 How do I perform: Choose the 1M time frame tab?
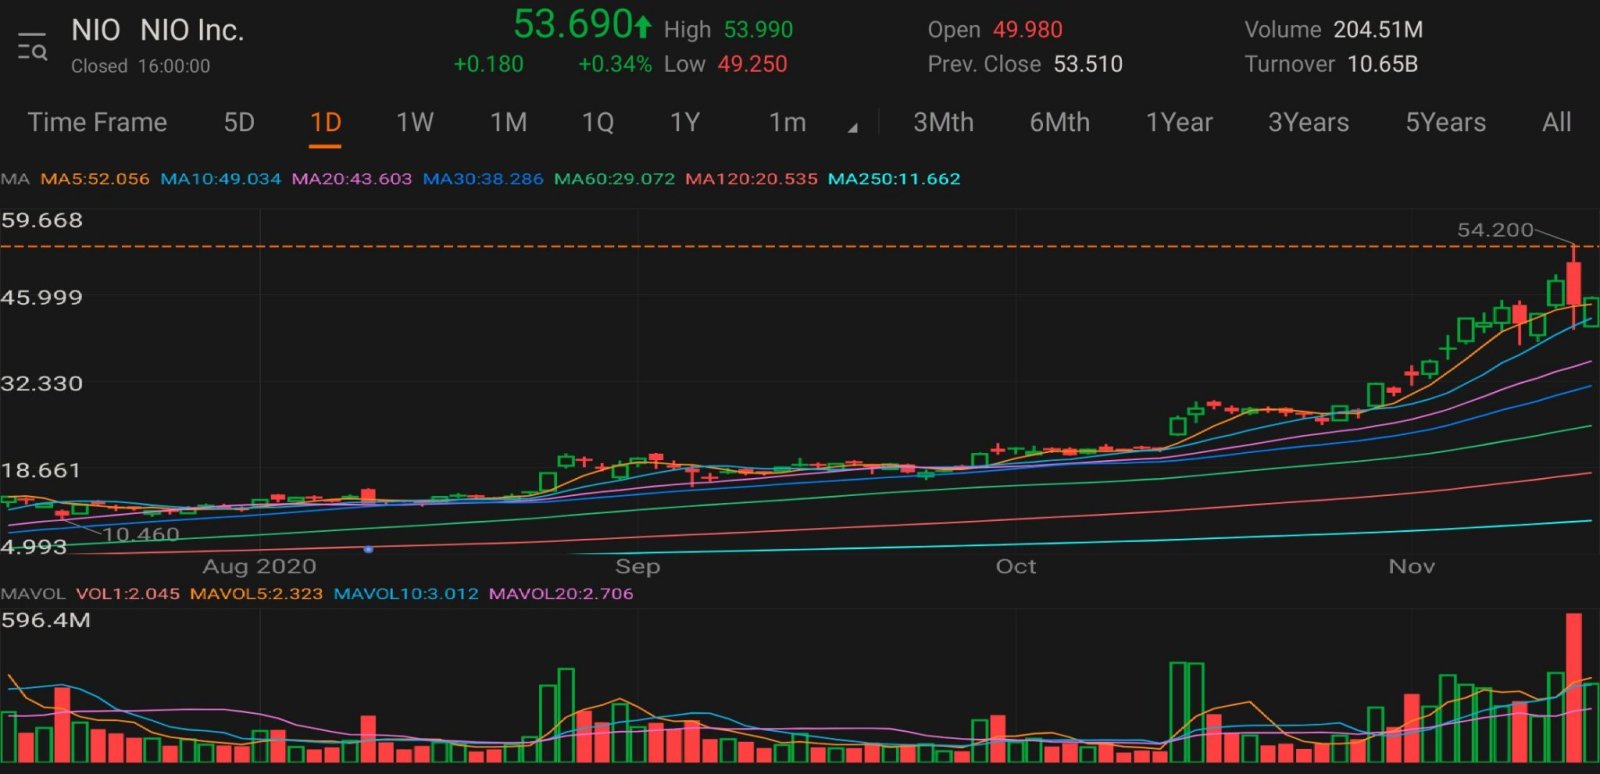(509, 122)
